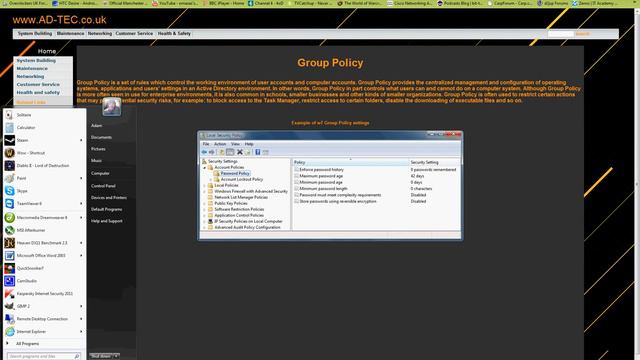The height and width of the screenshot is (360, 640).
Task: Open the arrow next to Shut down
Action: pyautogui.click(x=116, y=356)
